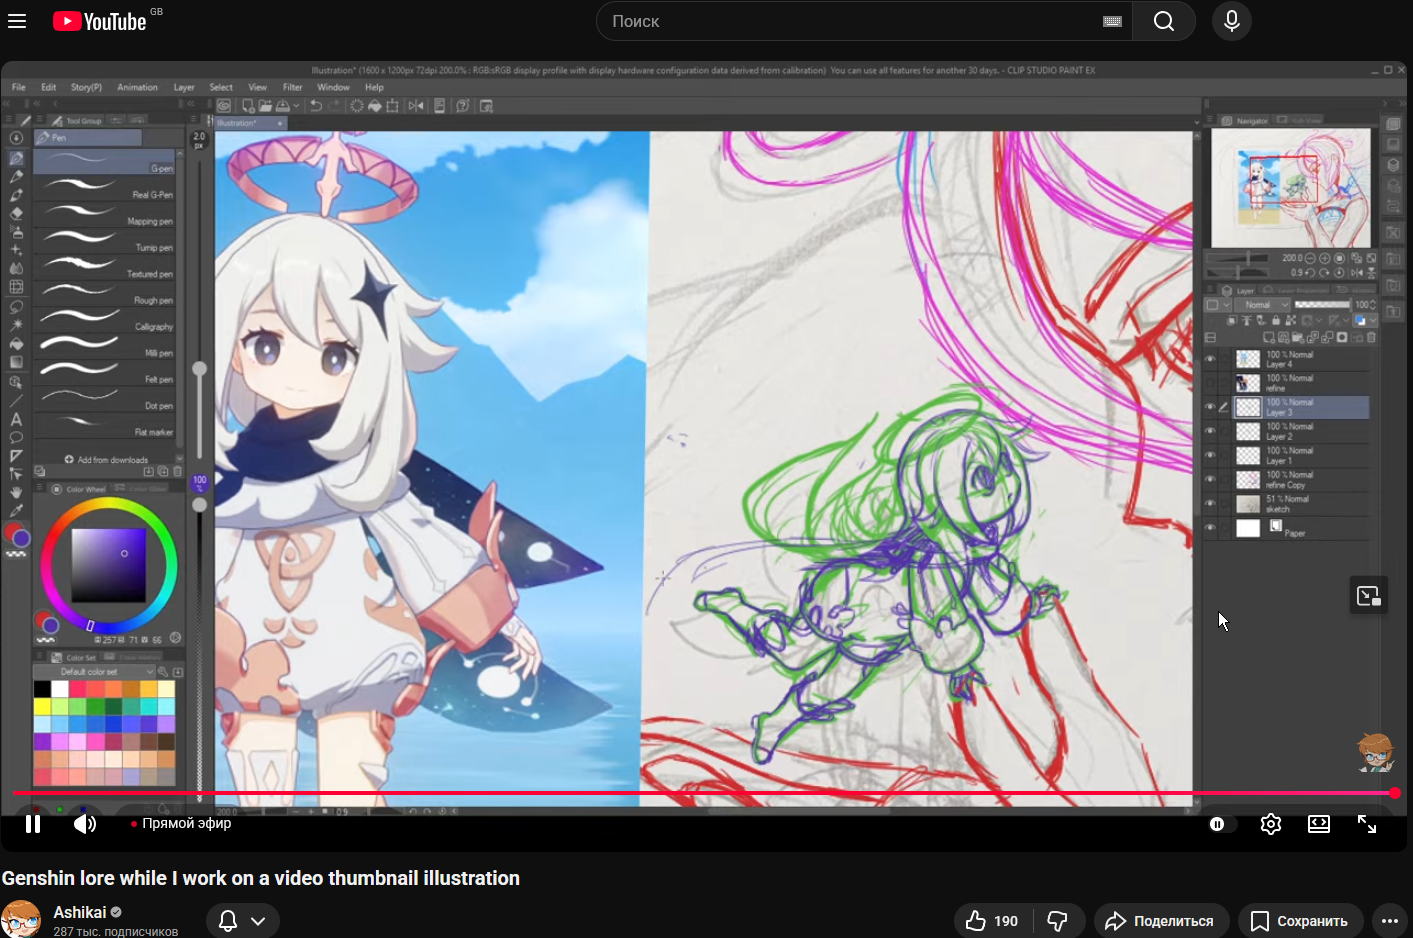Screen dimensions: 1413x938
Task: Click the Redo arrow in command bar
Action: tap(333, 106)
